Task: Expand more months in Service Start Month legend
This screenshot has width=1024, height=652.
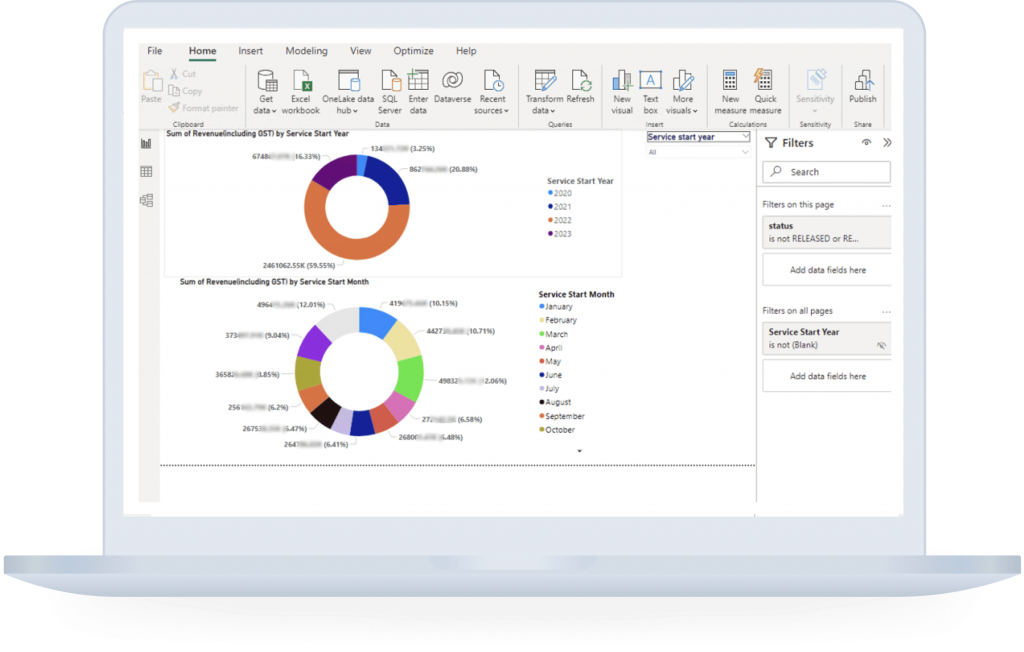Action: click(579, 451)
